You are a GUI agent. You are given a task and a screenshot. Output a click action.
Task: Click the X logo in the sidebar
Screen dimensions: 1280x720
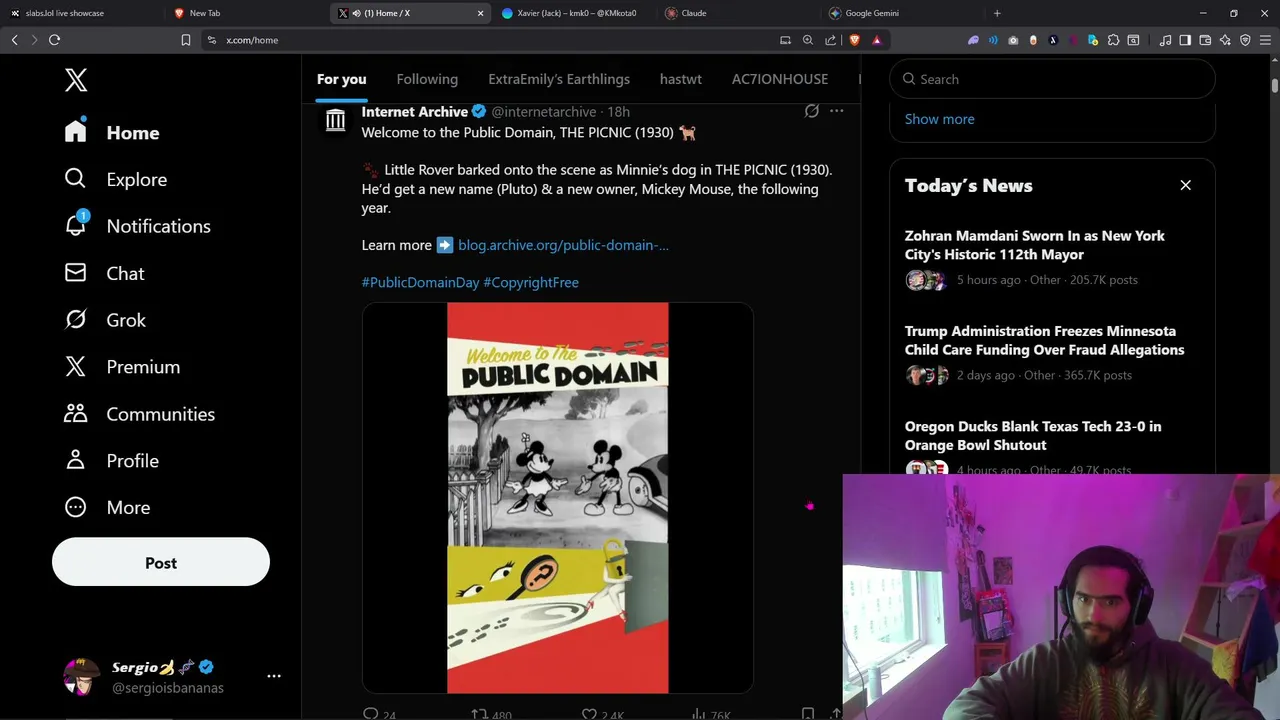(x=76, y=80)
